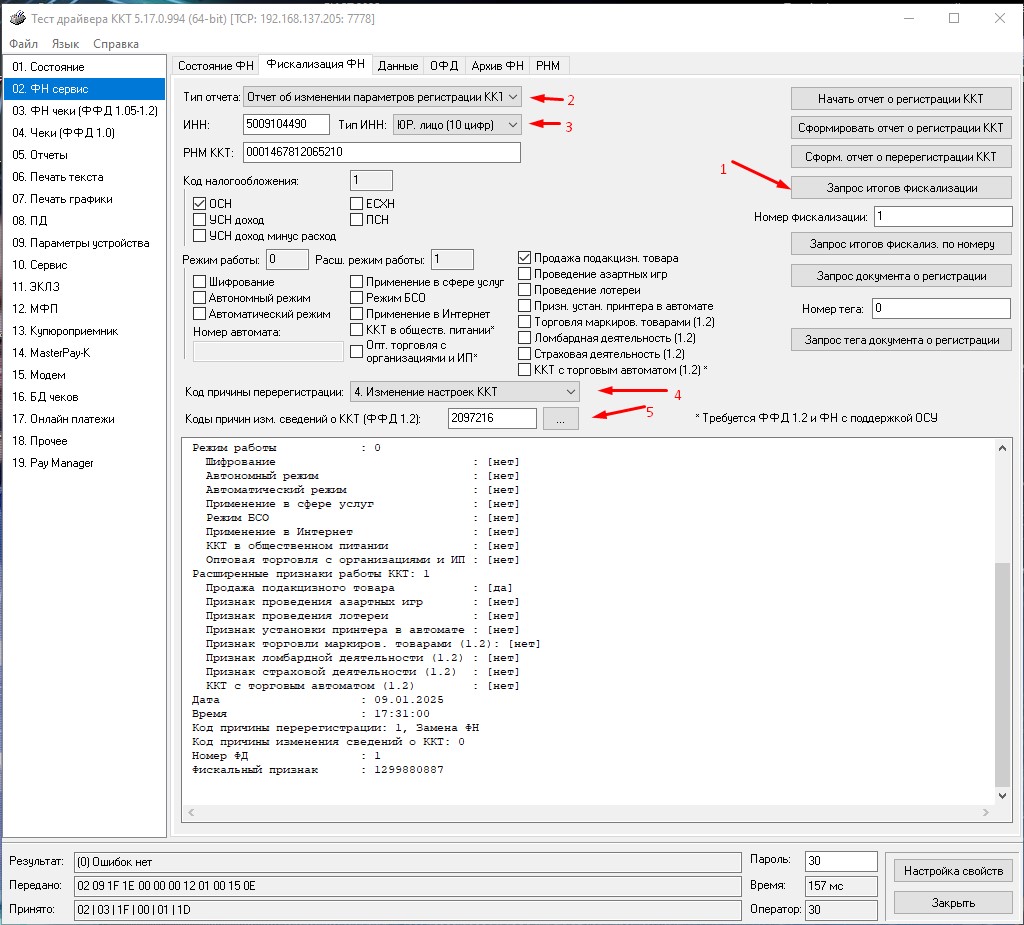Select 01. Состояние in sidebar
The height and width of the screenshot is (925, 1024).
[x=85, y=67]
